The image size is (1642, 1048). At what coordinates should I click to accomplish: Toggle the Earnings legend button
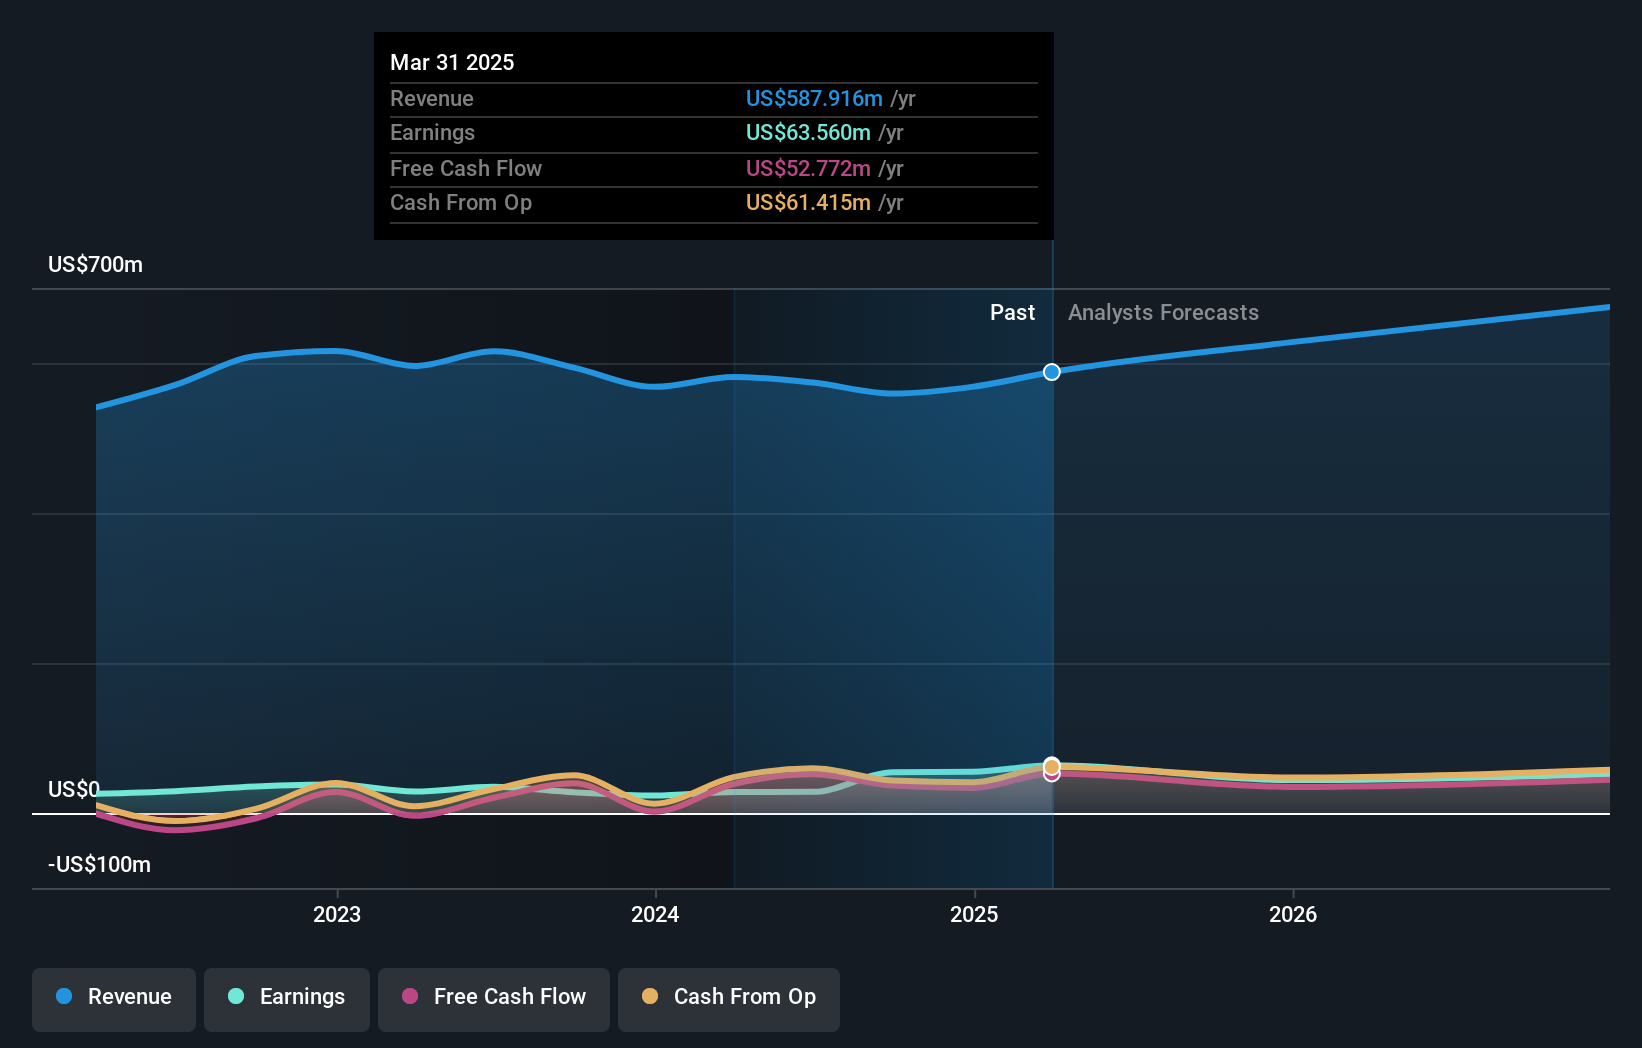point(287,999)
